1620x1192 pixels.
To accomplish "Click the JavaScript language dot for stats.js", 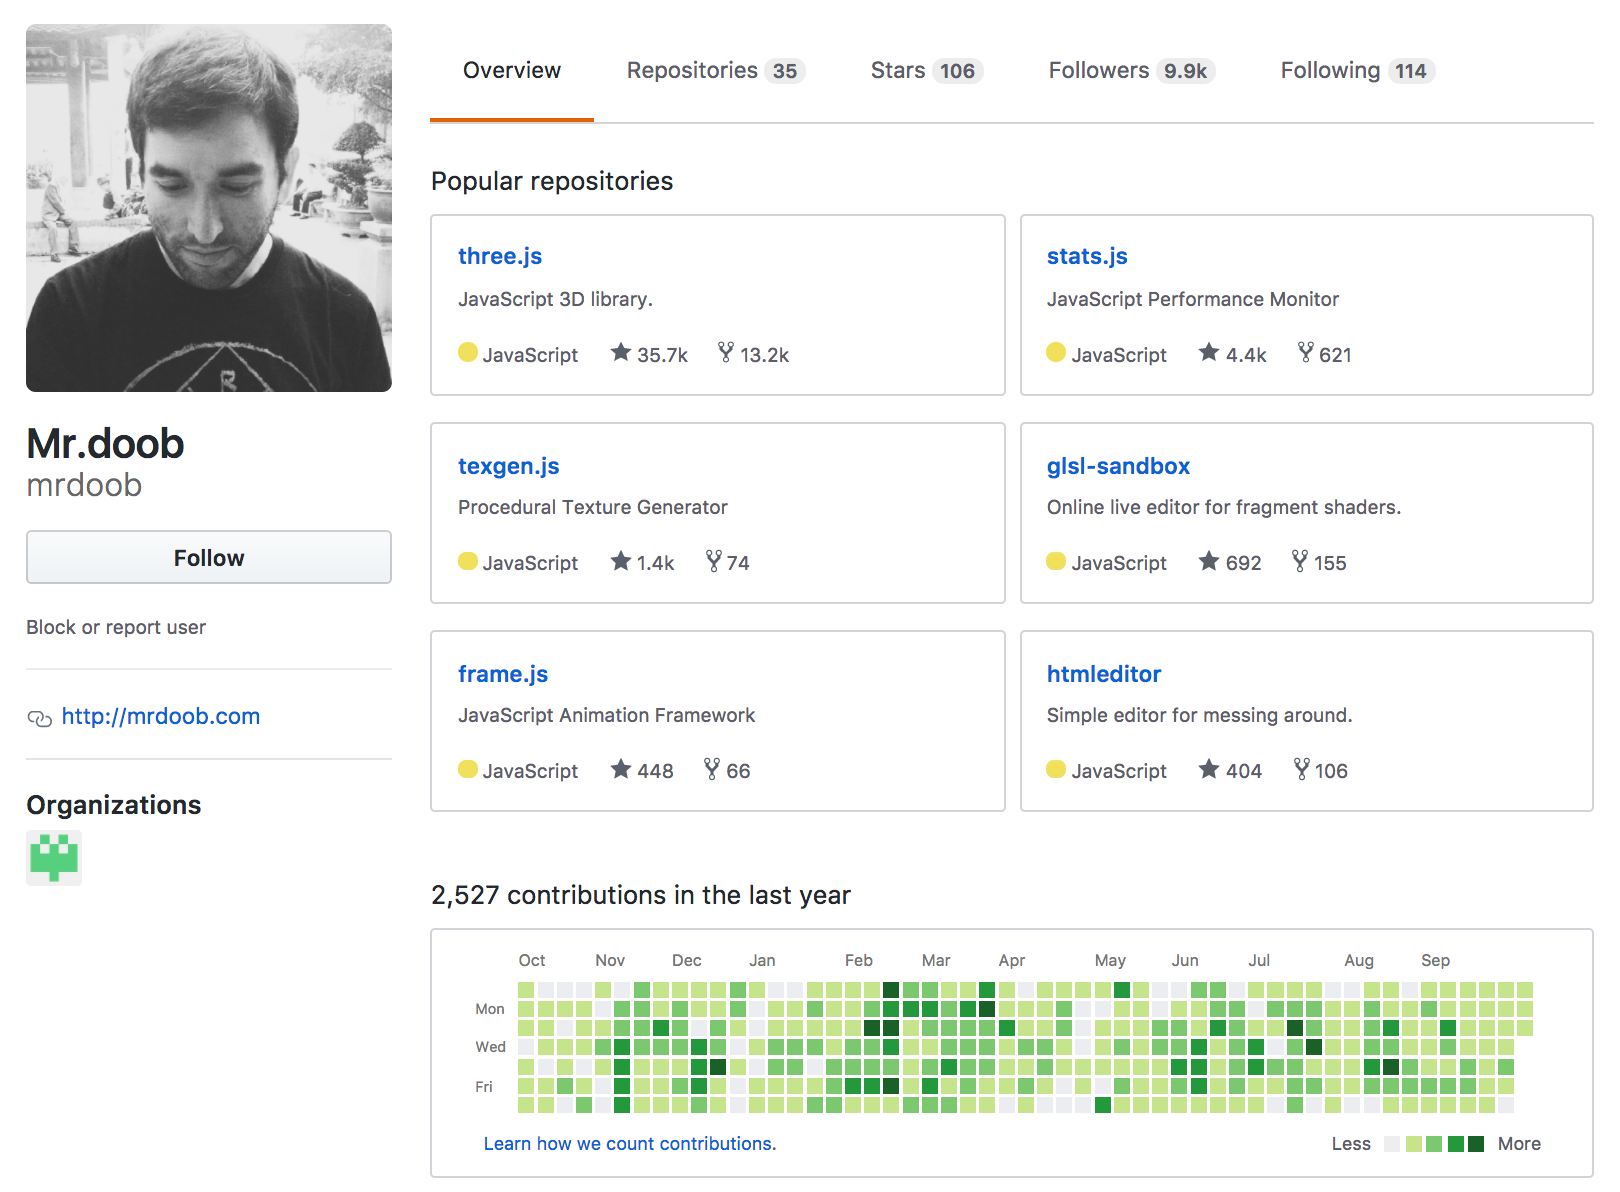I will point(1055,352).
